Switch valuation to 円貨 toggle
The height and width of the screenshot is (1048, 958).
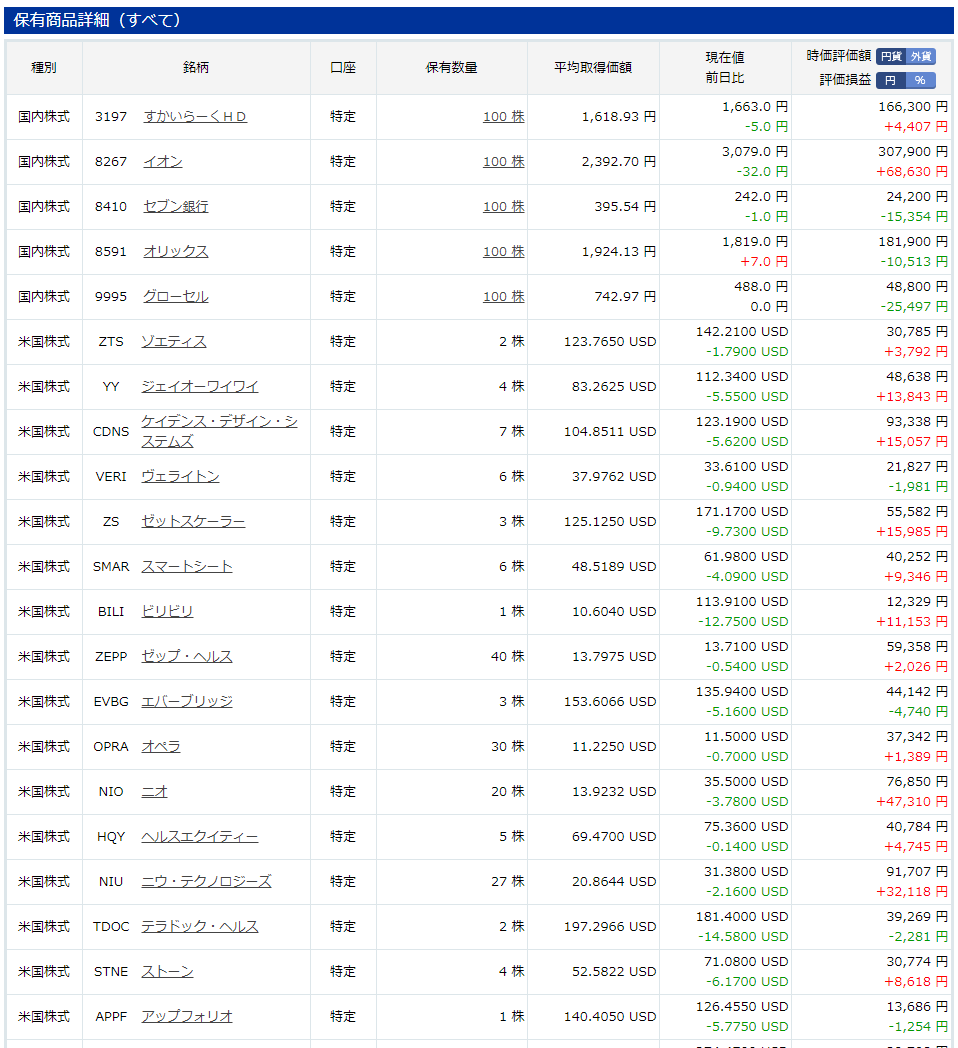(x=891, y=56)
